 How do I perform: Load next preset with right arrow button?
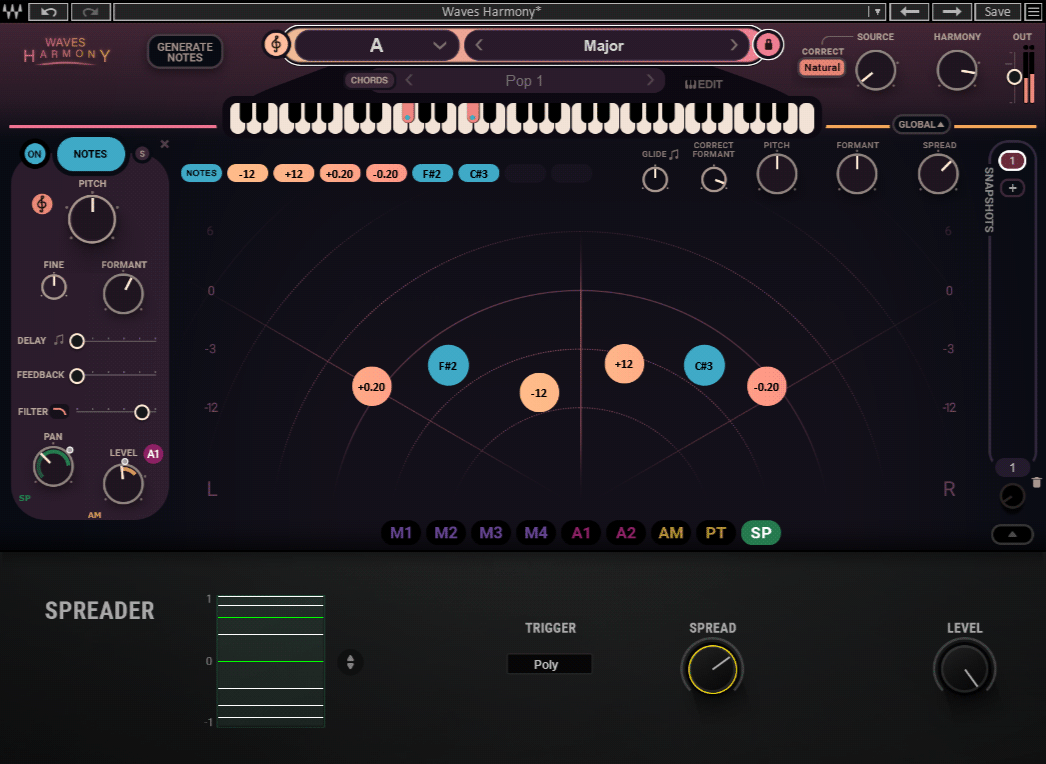point(951,11)
